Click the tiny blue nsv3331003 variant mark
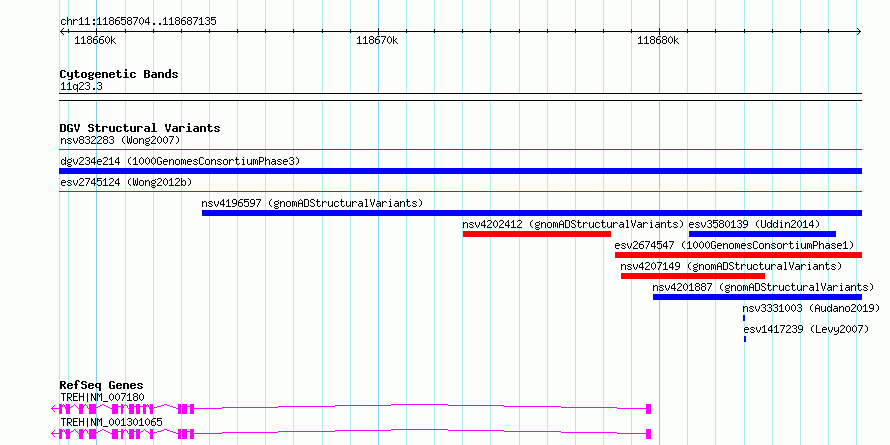The height and width of the screenshot is (445, 890). click(x=744, y=318)
